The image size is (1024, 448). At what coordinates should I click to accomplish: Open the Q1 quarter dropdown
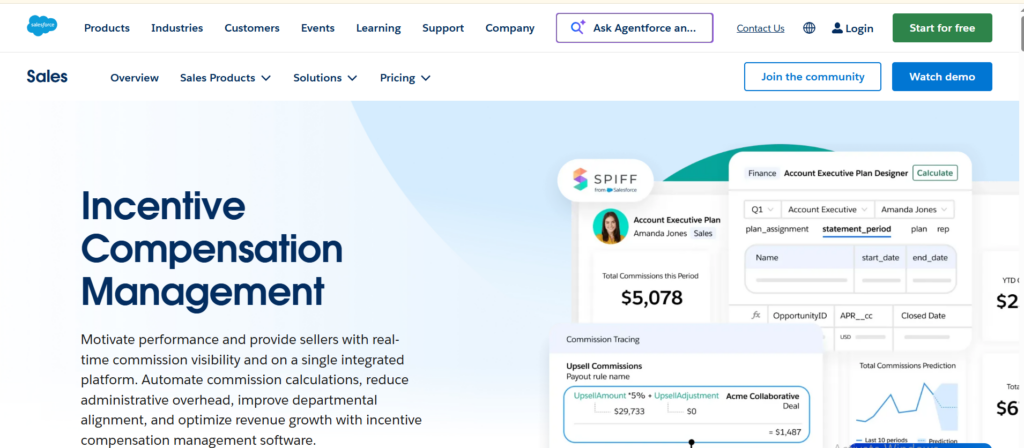[x=761, y=210]
